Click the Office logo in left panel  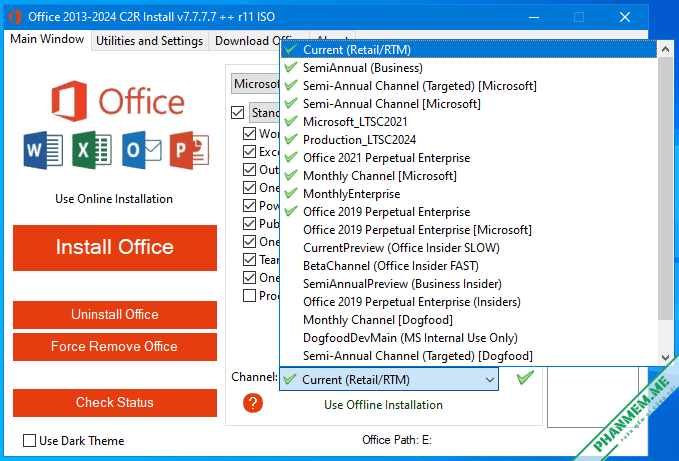(x=118, y=101)
